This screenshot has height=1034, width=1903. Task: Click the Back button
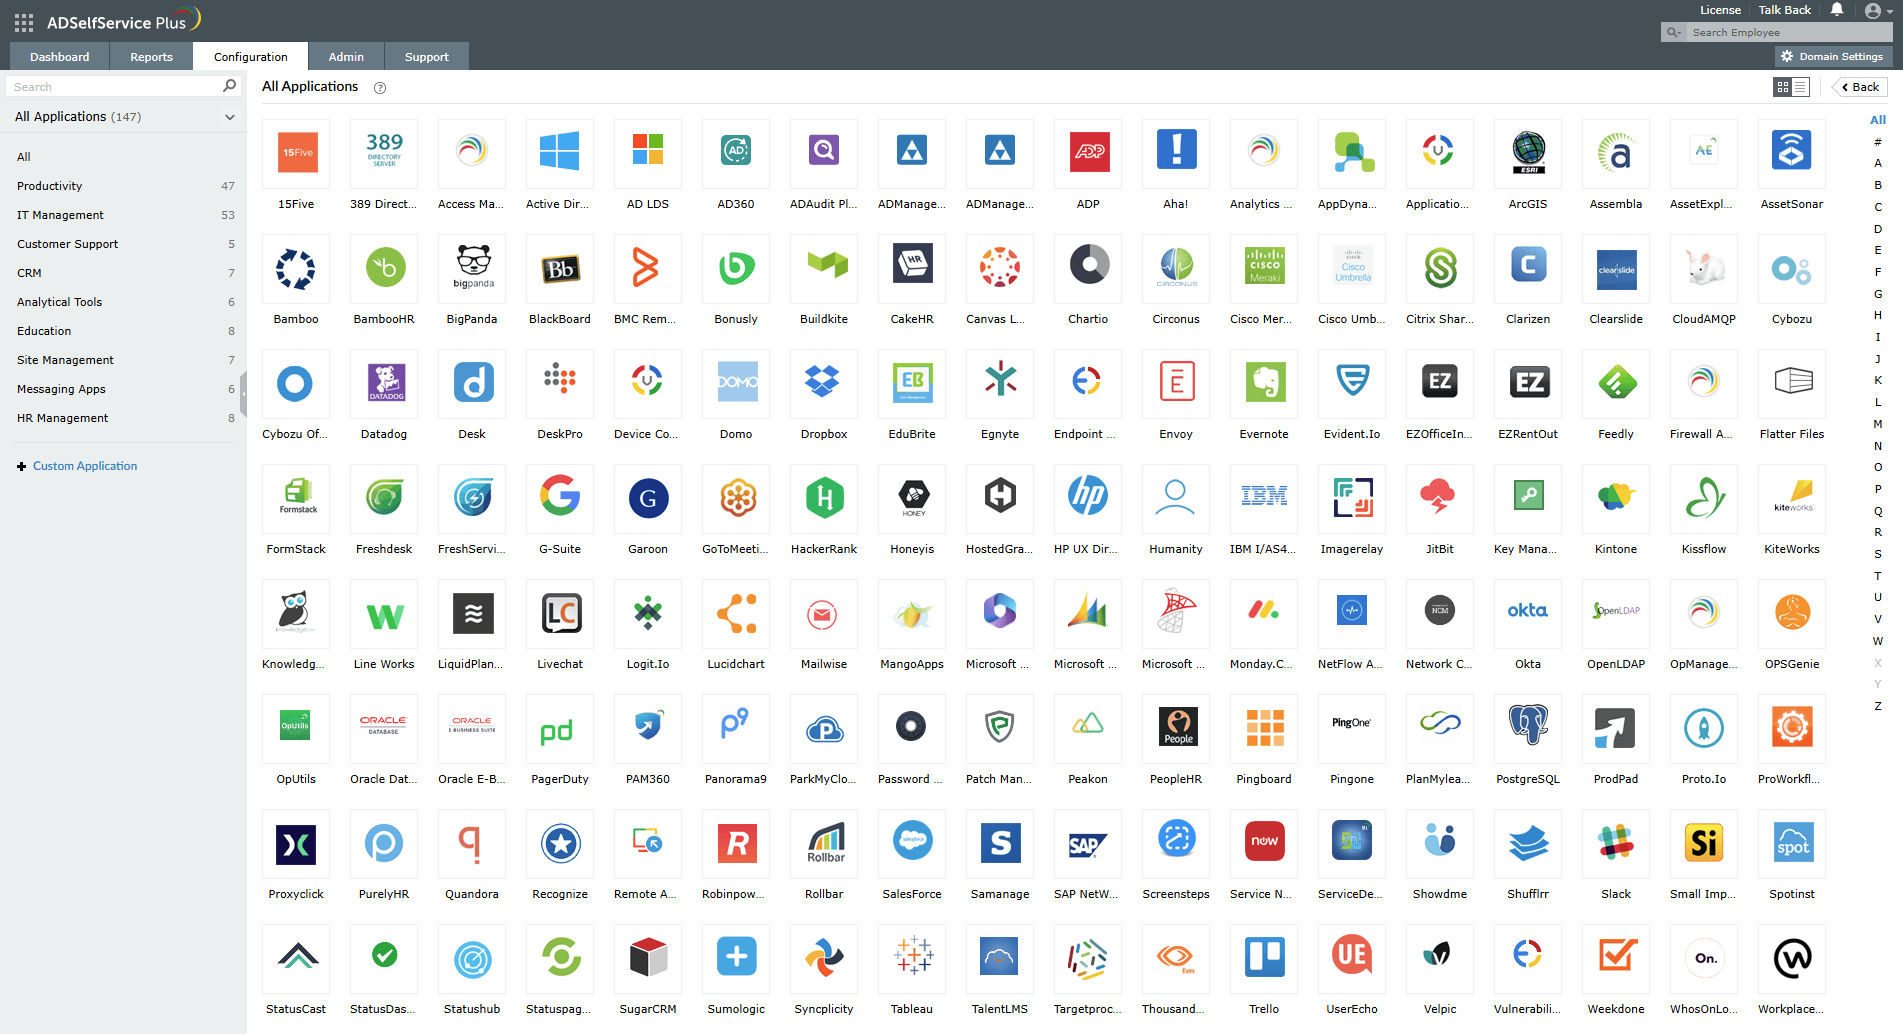[1858, 87]
